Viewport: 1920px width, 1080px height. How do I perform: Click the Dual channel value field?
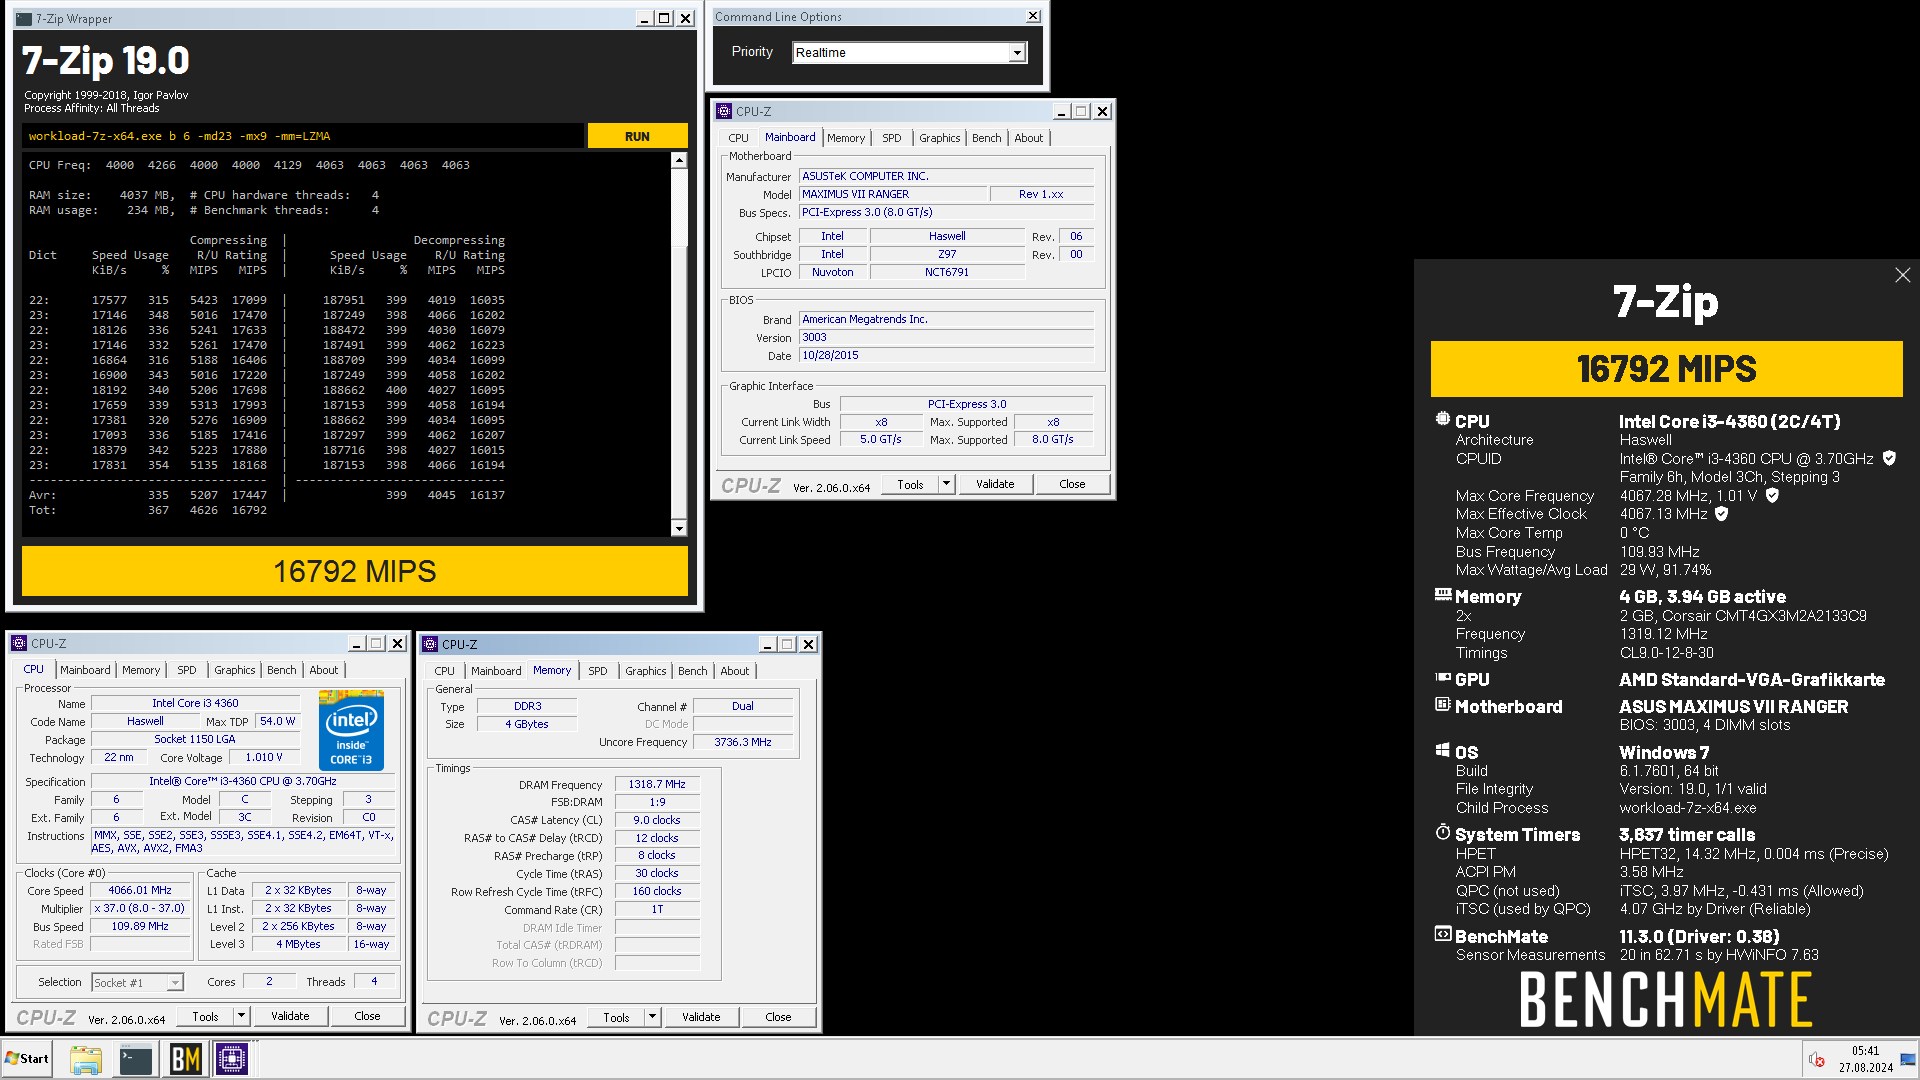coord(743,706)
